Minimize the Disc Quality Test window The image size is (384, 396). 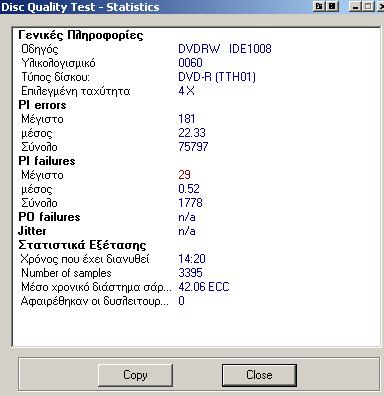point(355,6)
